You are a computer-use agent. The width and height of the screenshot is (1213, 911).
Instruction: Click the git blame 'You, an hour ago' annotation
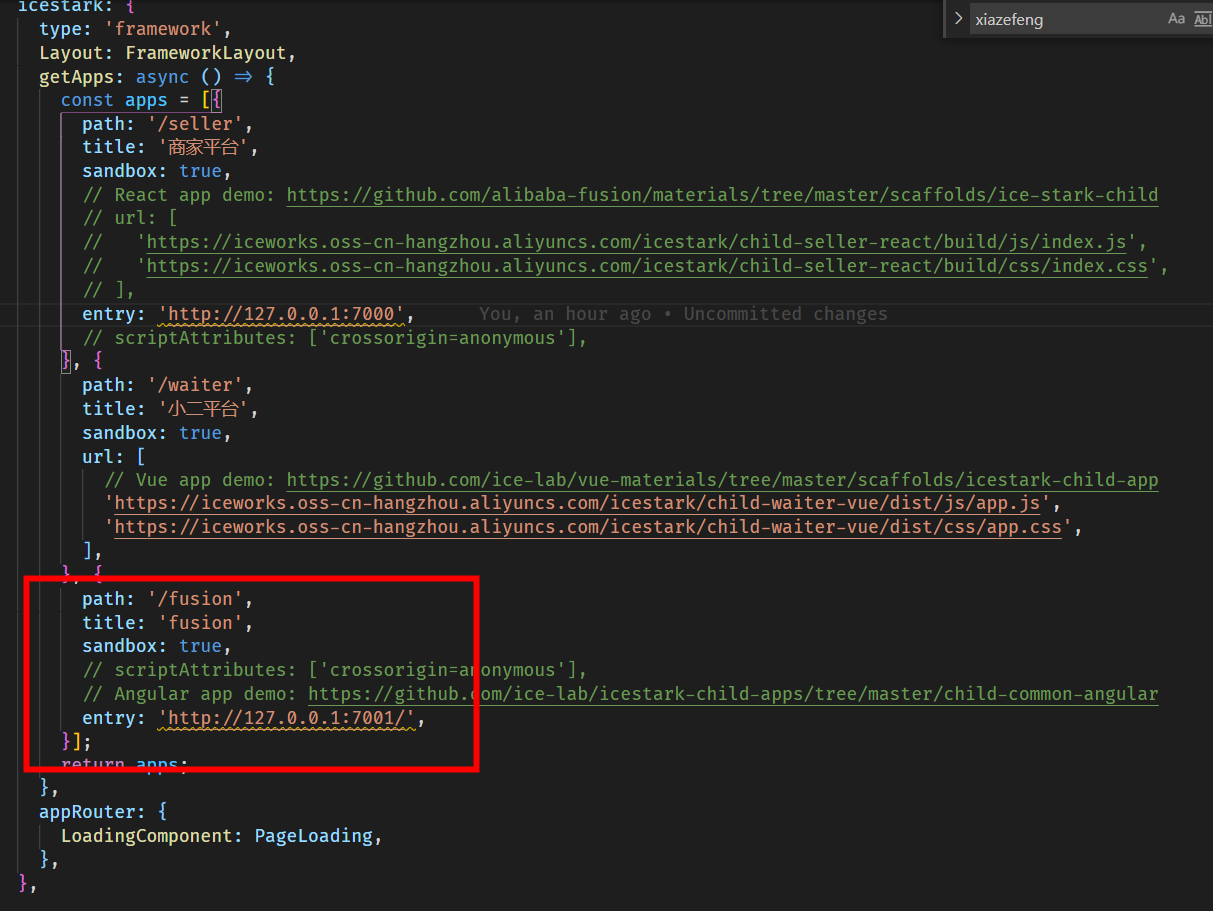point(683,314)
